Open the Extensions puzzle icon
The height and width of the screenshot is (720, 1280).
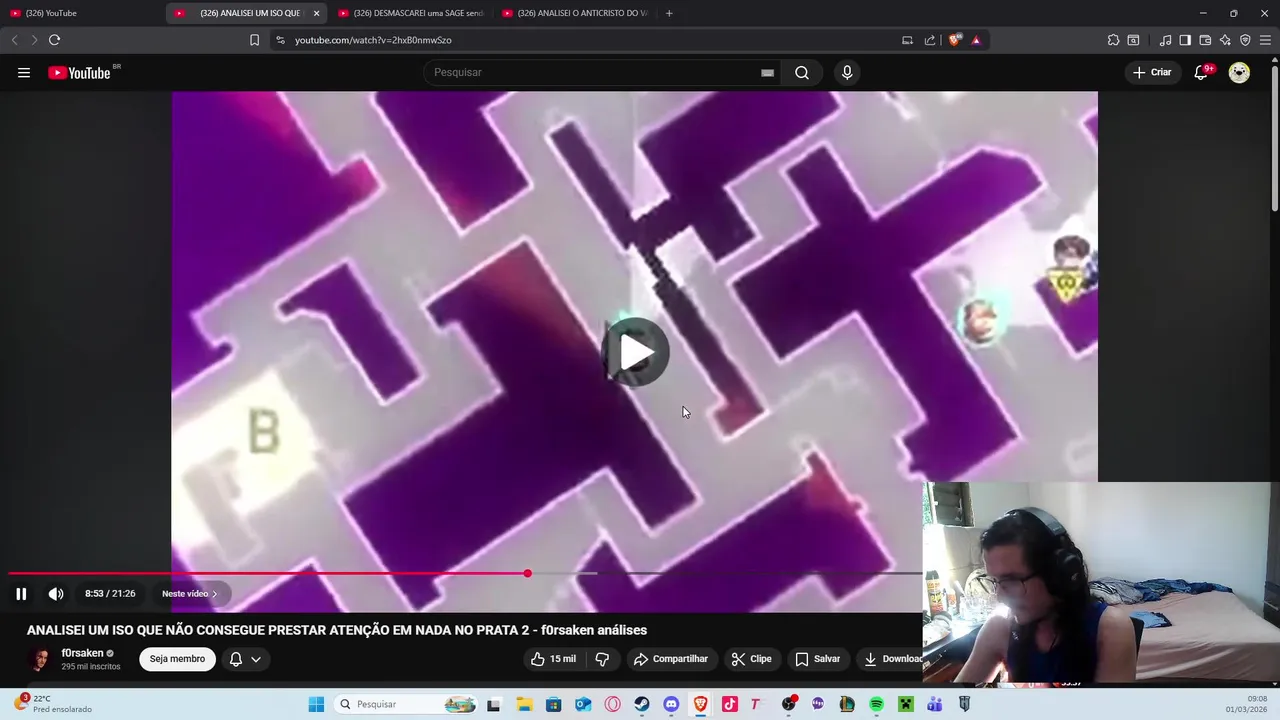1113,40
